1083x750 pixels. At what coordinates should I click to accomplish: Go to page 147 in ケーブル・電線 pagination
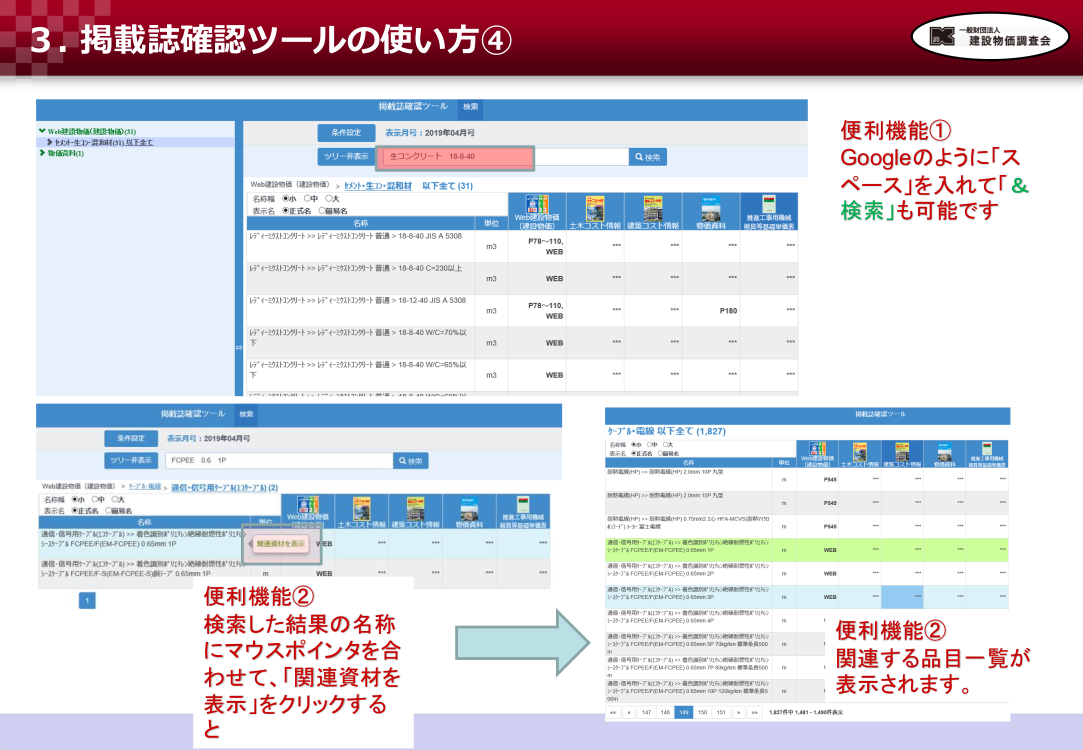click(x=646, y=712)
